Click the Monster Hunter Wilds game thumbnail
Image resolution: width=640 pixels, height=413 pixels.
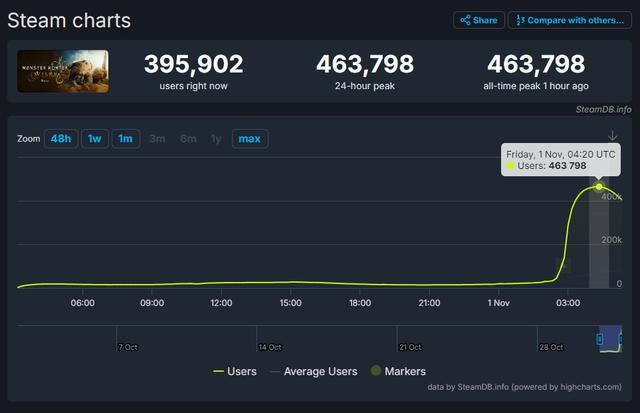point(63,71)
